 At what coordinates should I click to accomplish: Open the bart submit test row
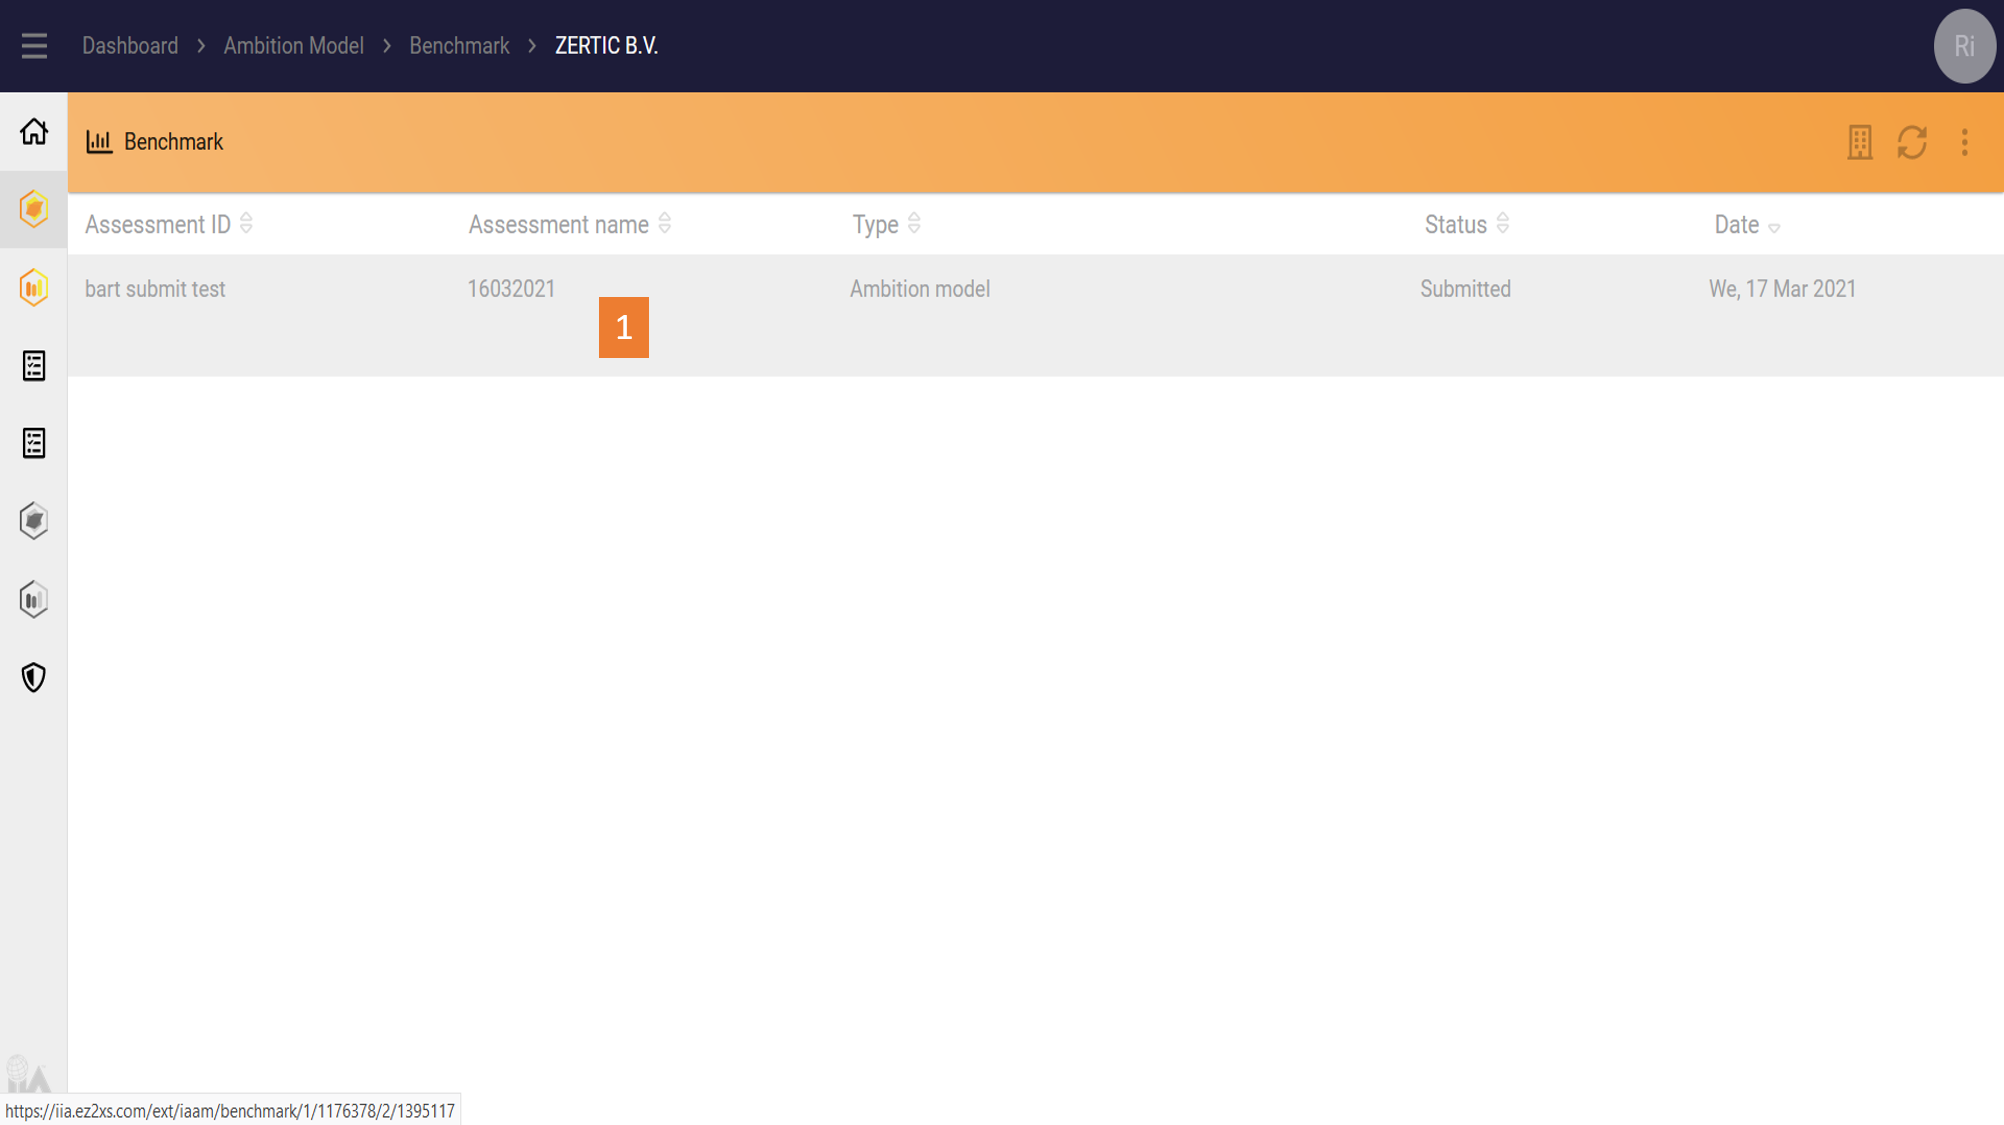tap(155, 289)
